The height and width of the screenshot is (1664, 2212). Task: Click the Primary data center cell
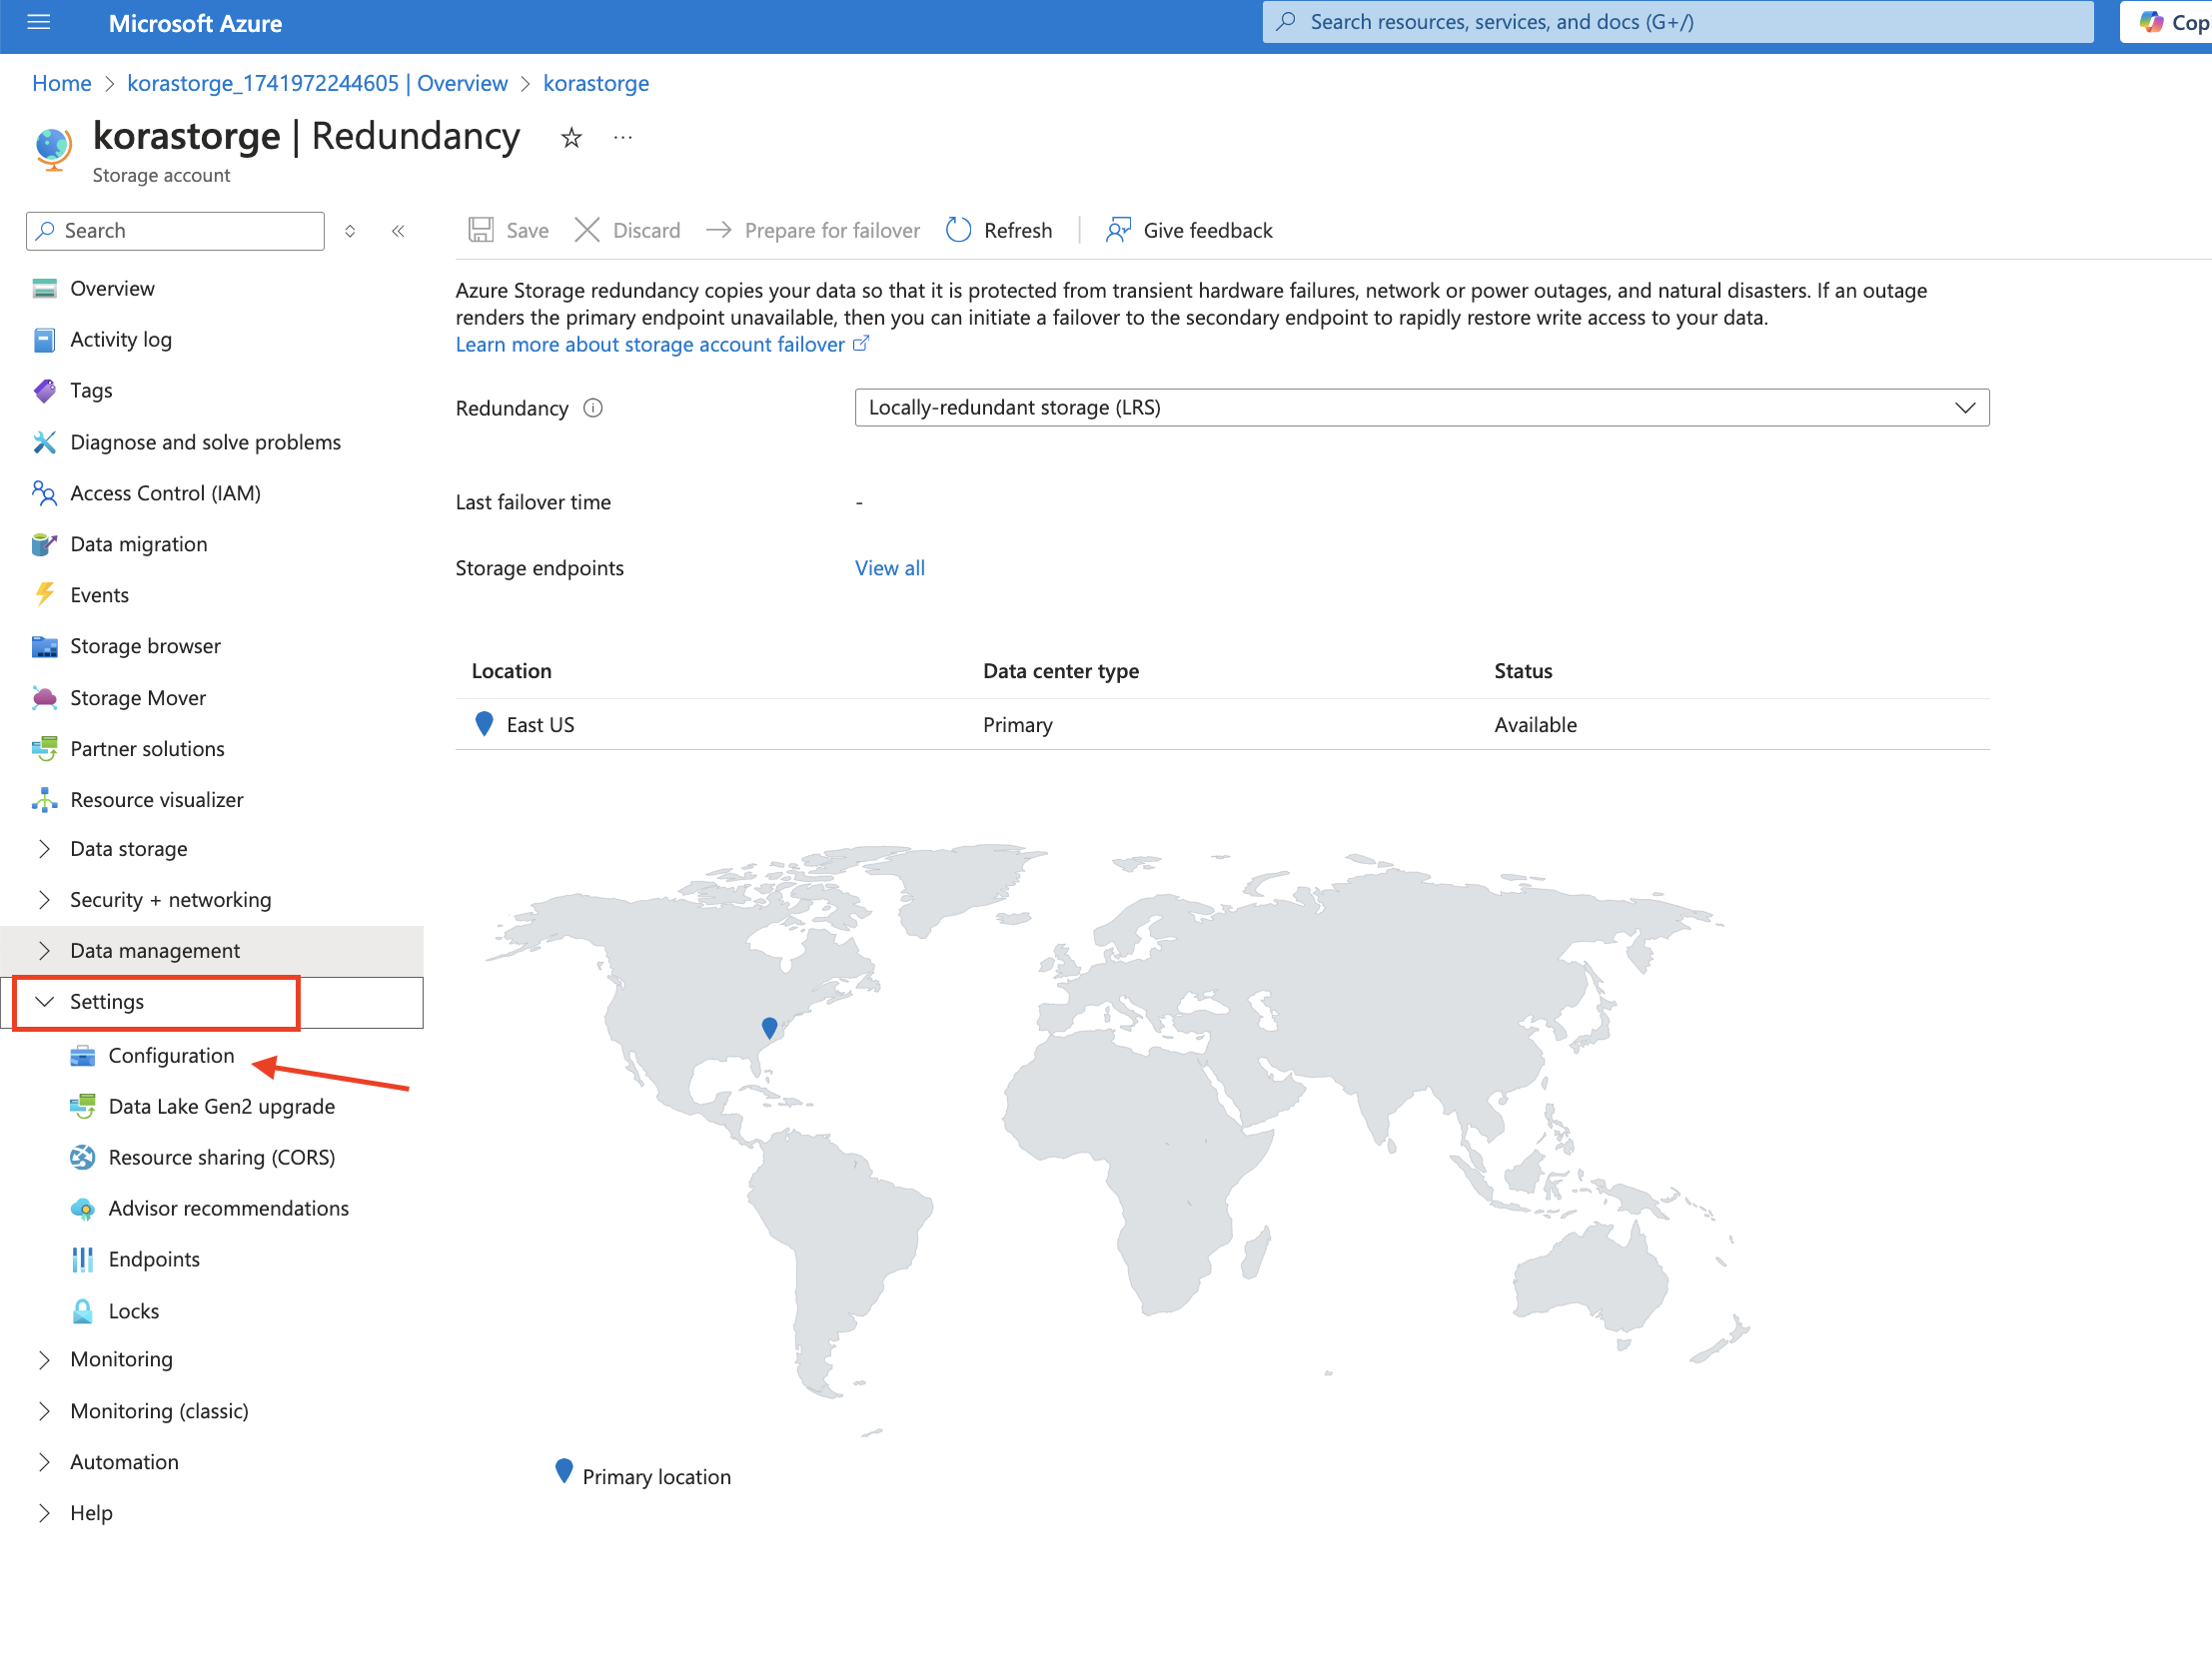coord(1017,725)
